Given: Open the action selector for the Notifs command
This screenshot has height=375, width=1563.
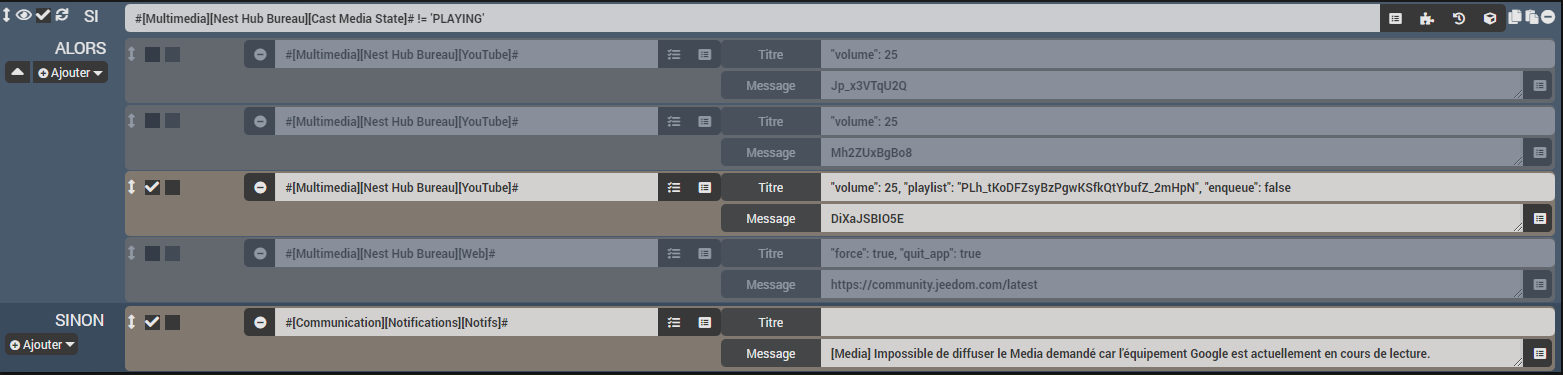Looking at the screenshot, I should click(674, 322).
